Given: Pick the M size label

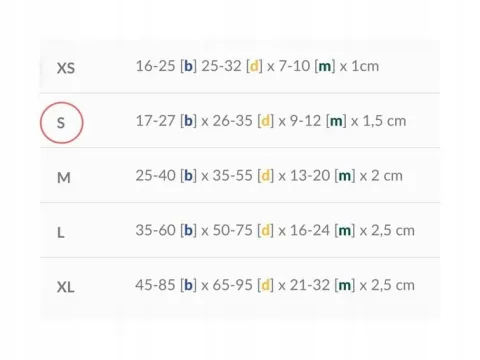Looking at the screenshot, I should coord(64,178).
